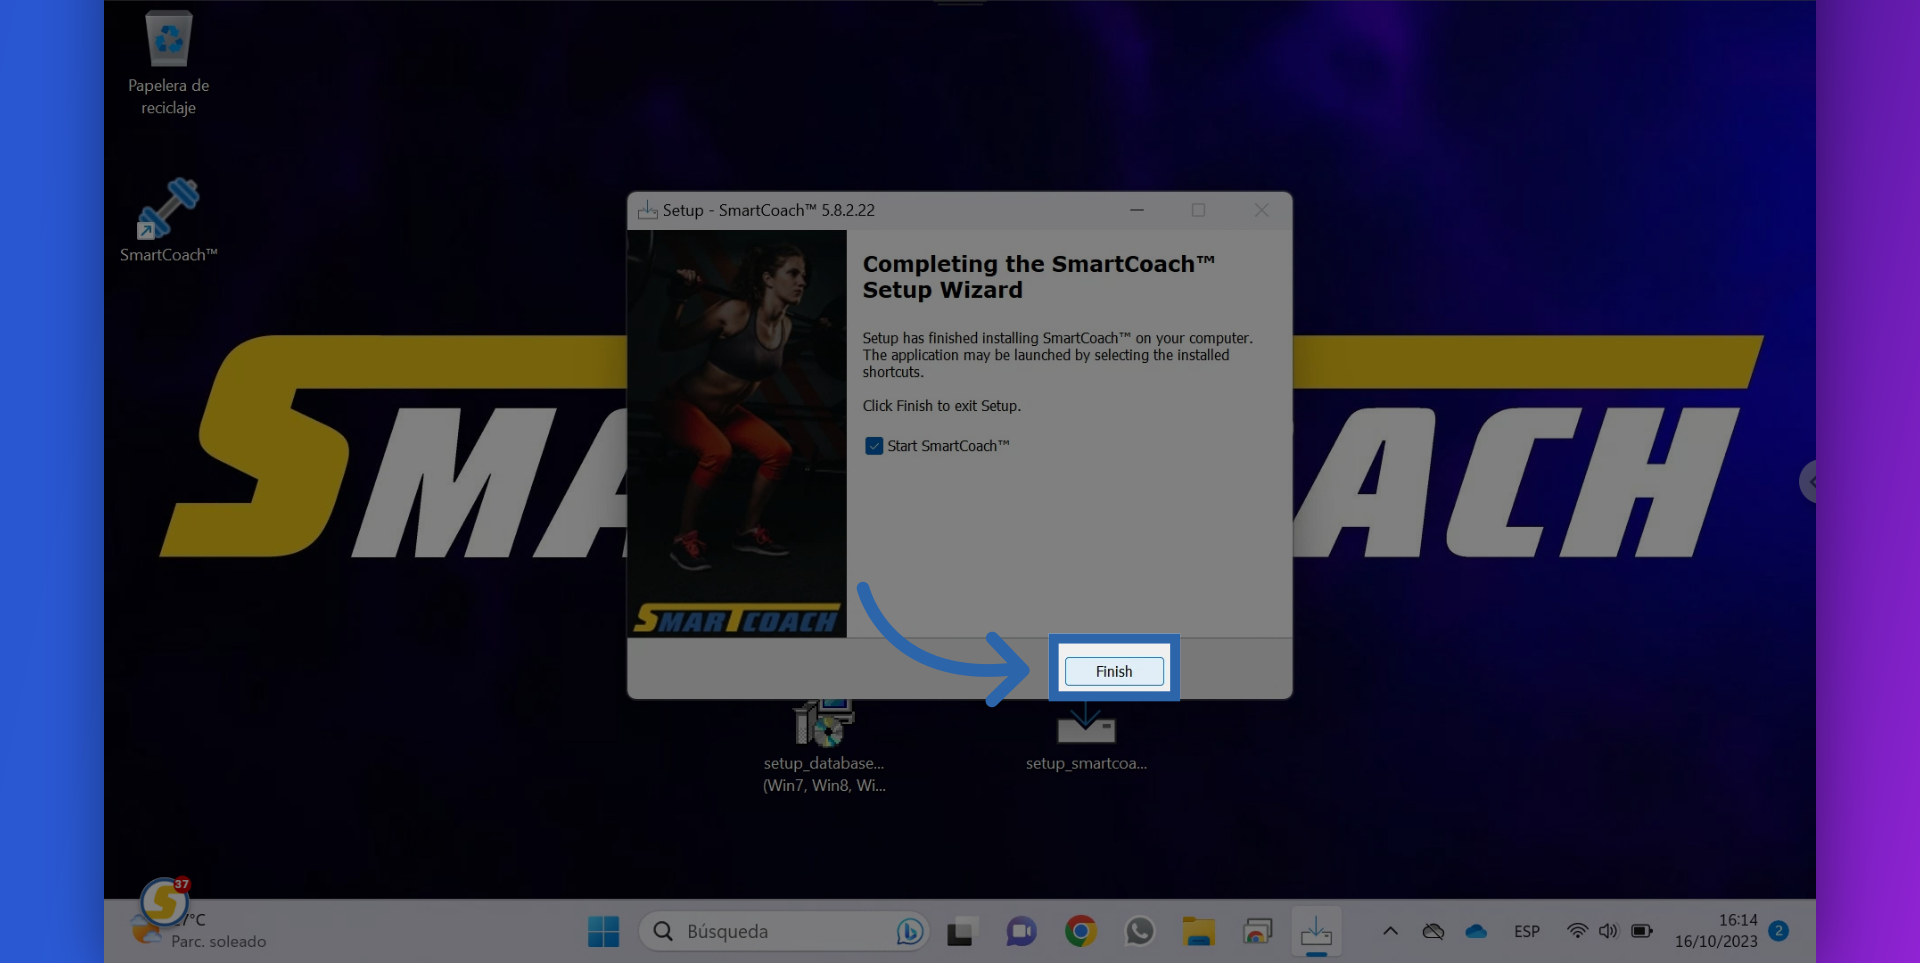Open the volume speaker tray icon
Screen dimensions: 1920x963
tap(1608, 931)
